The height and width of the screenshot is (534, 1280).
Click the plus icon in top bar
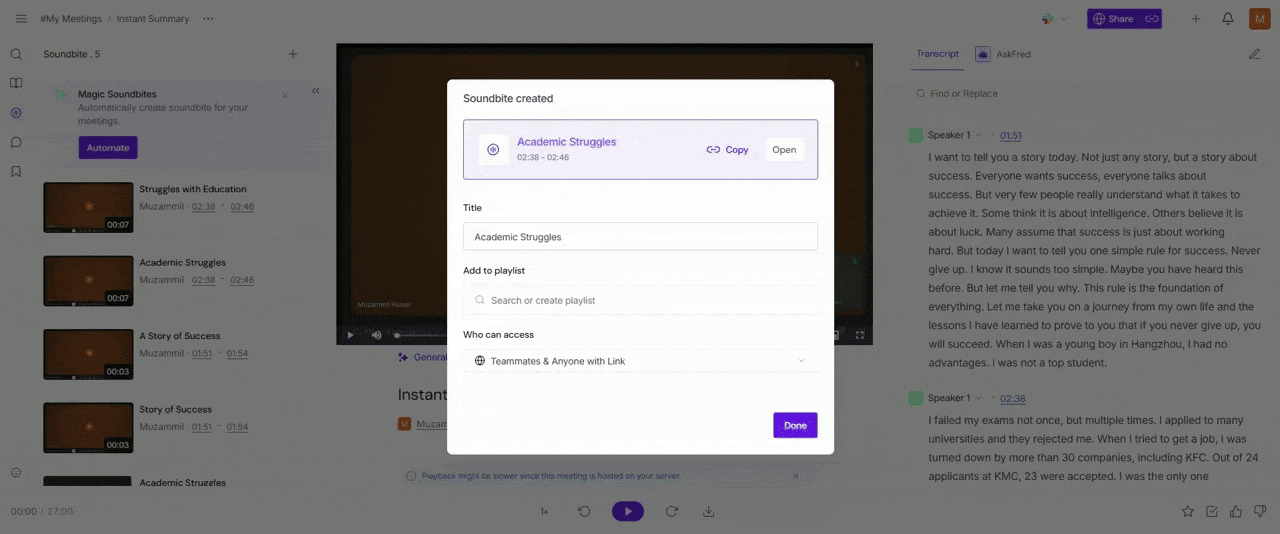[1196, 19]
